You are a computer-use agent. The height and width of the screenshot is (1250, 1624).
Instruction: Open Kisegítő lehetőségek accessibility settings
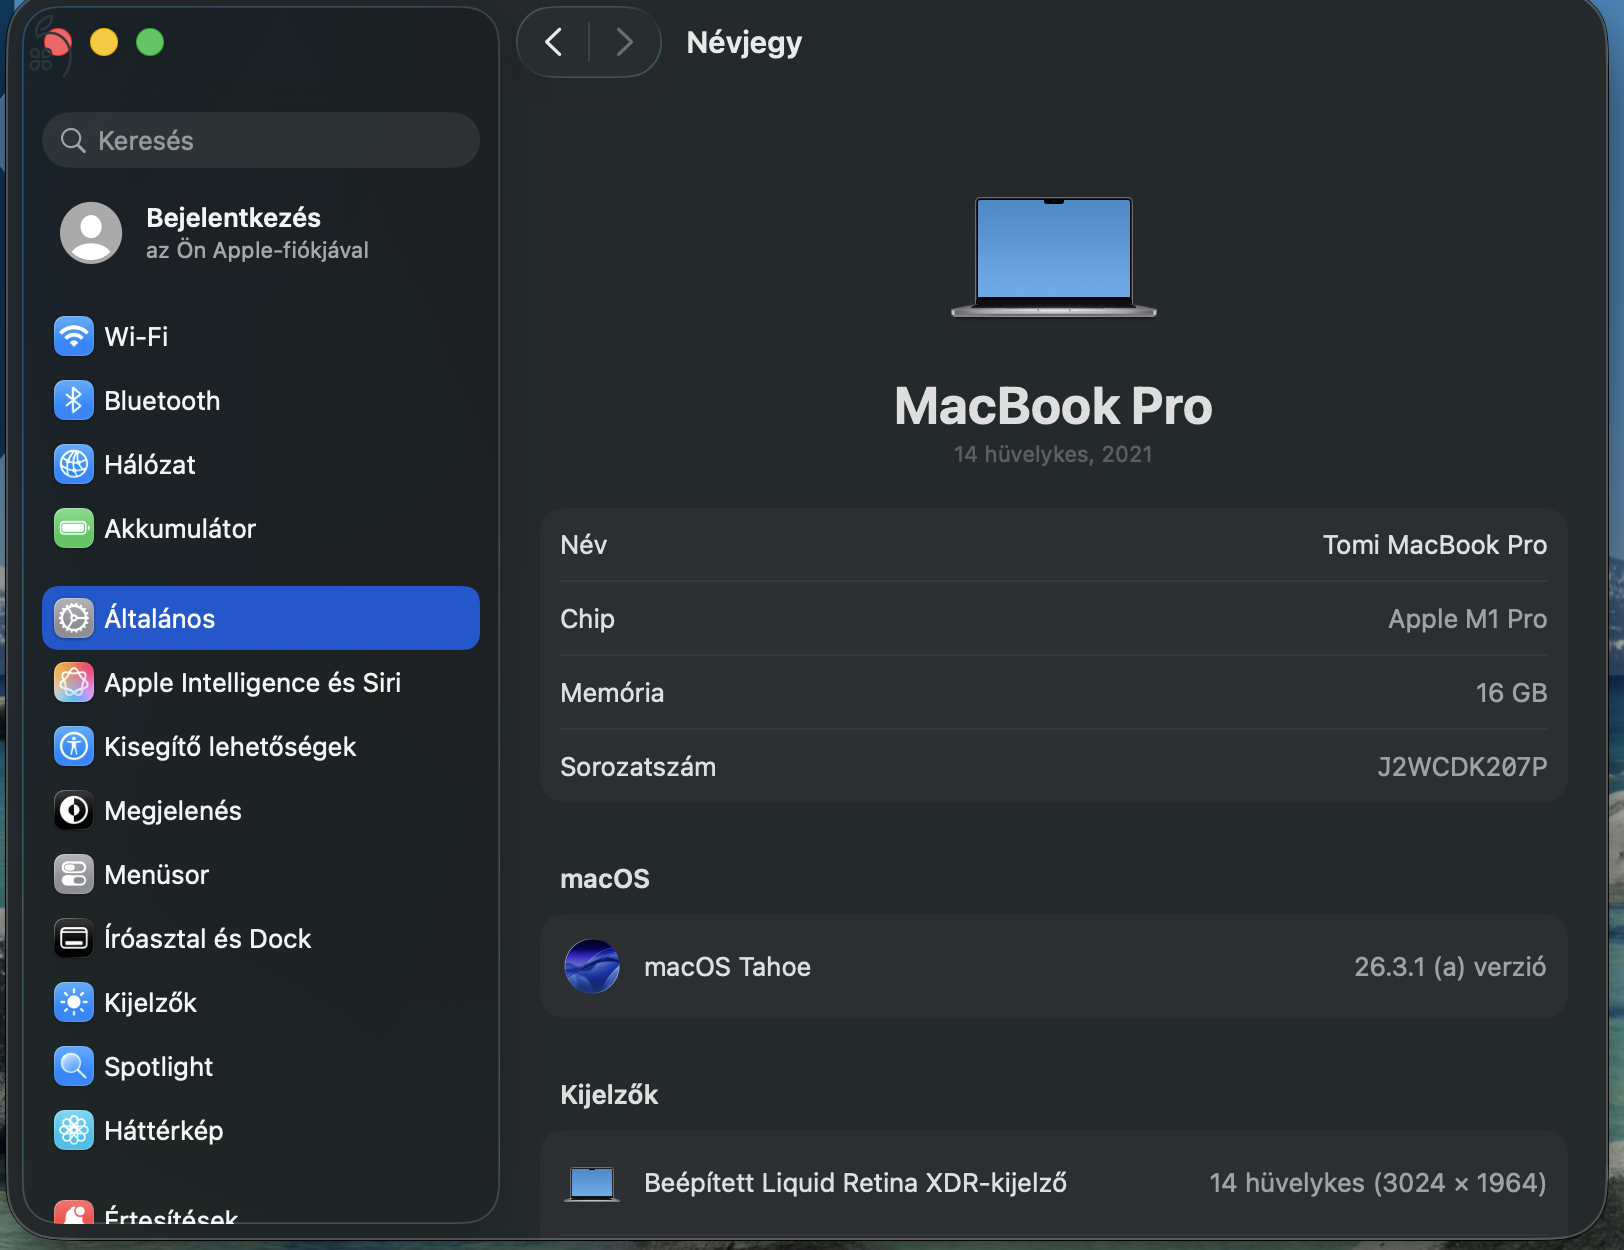(73, 746)
